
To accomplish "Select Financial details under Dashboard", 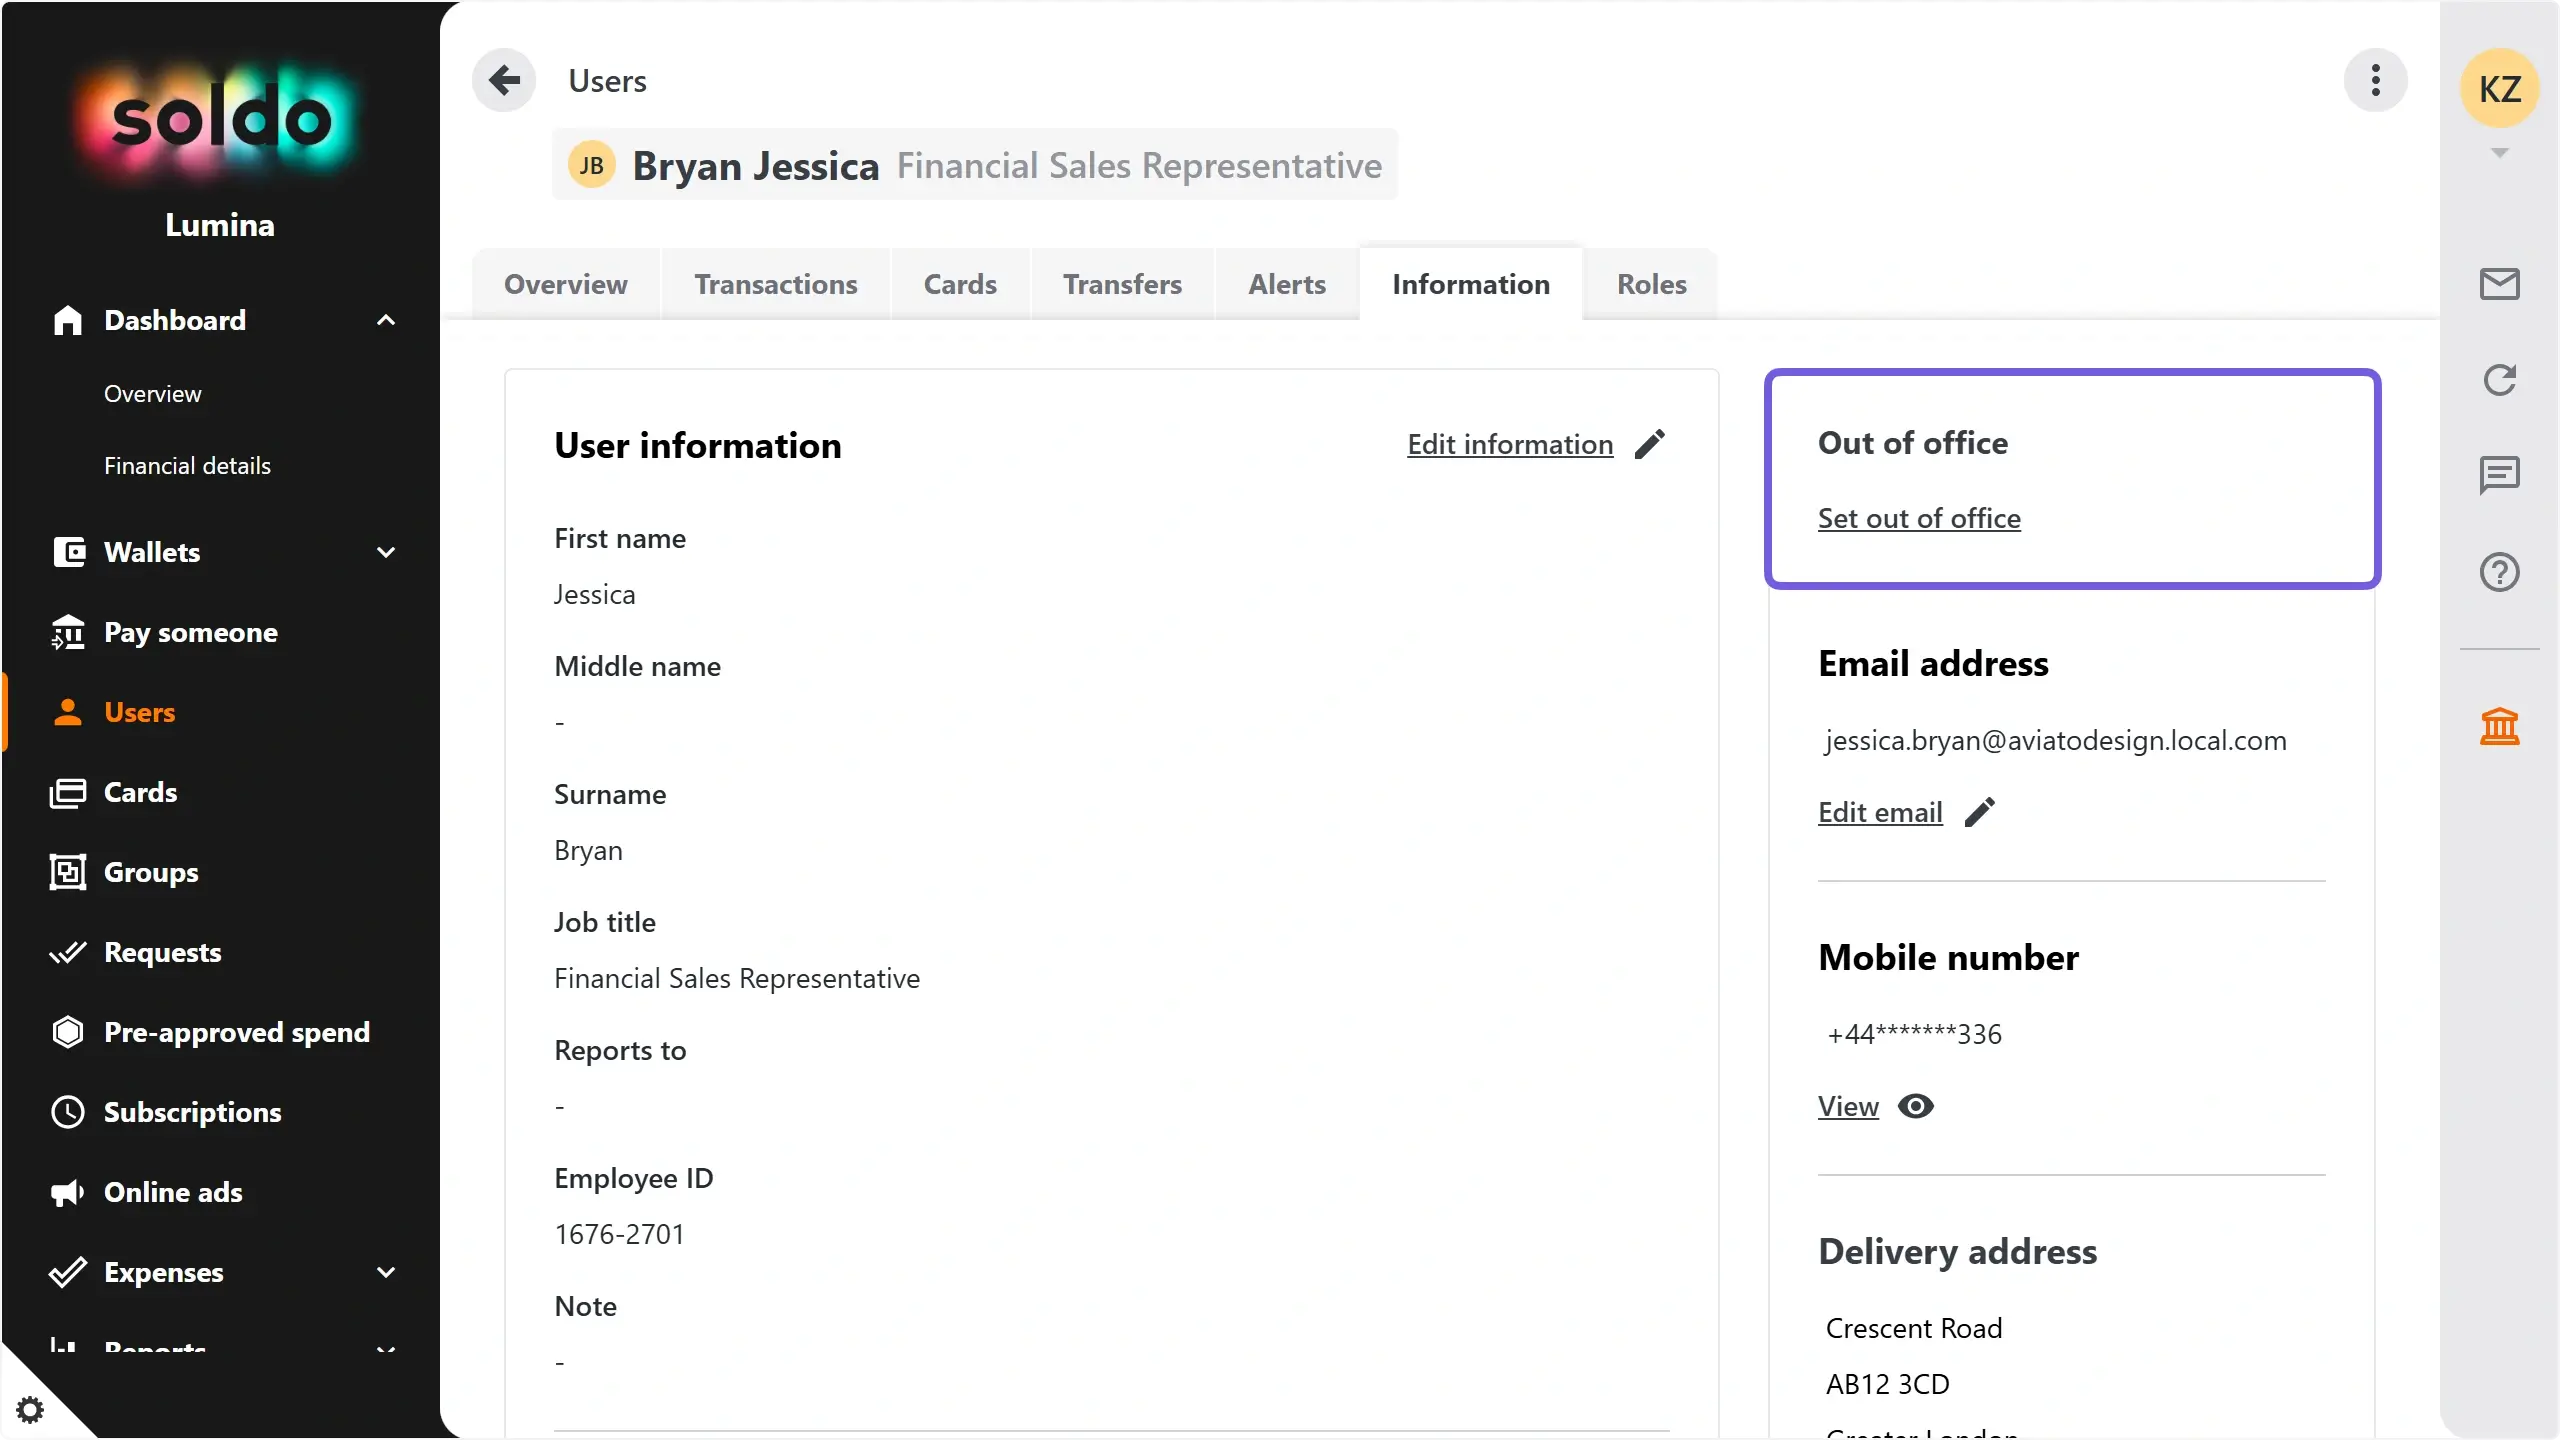I will point(187,466).
